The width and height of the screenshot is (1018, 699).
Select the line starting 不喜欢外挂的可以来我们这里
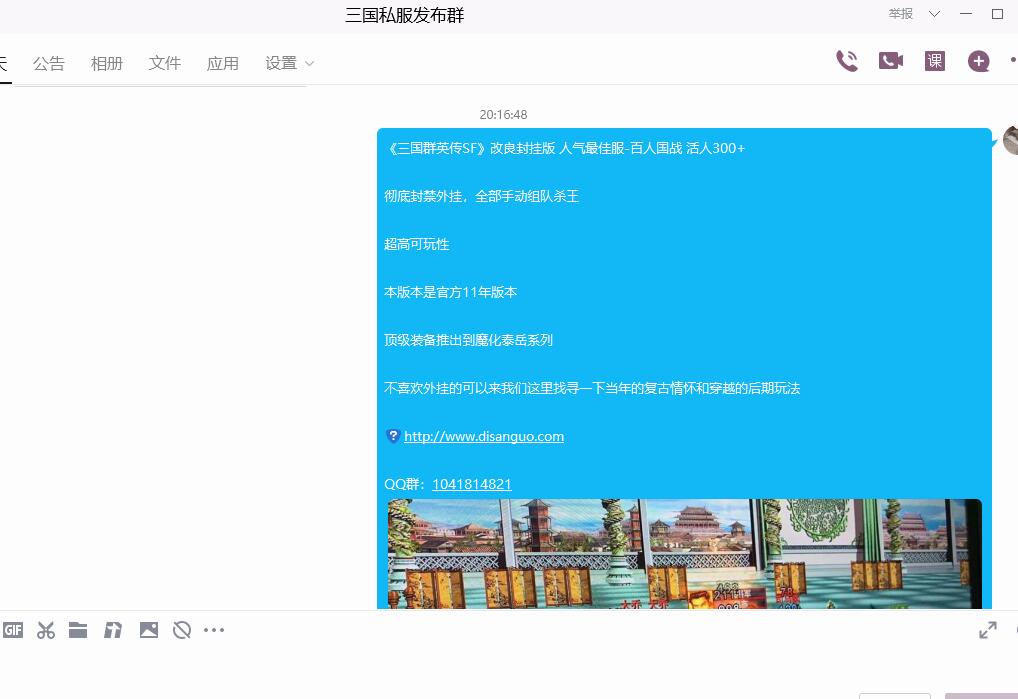tap(591, 388)
